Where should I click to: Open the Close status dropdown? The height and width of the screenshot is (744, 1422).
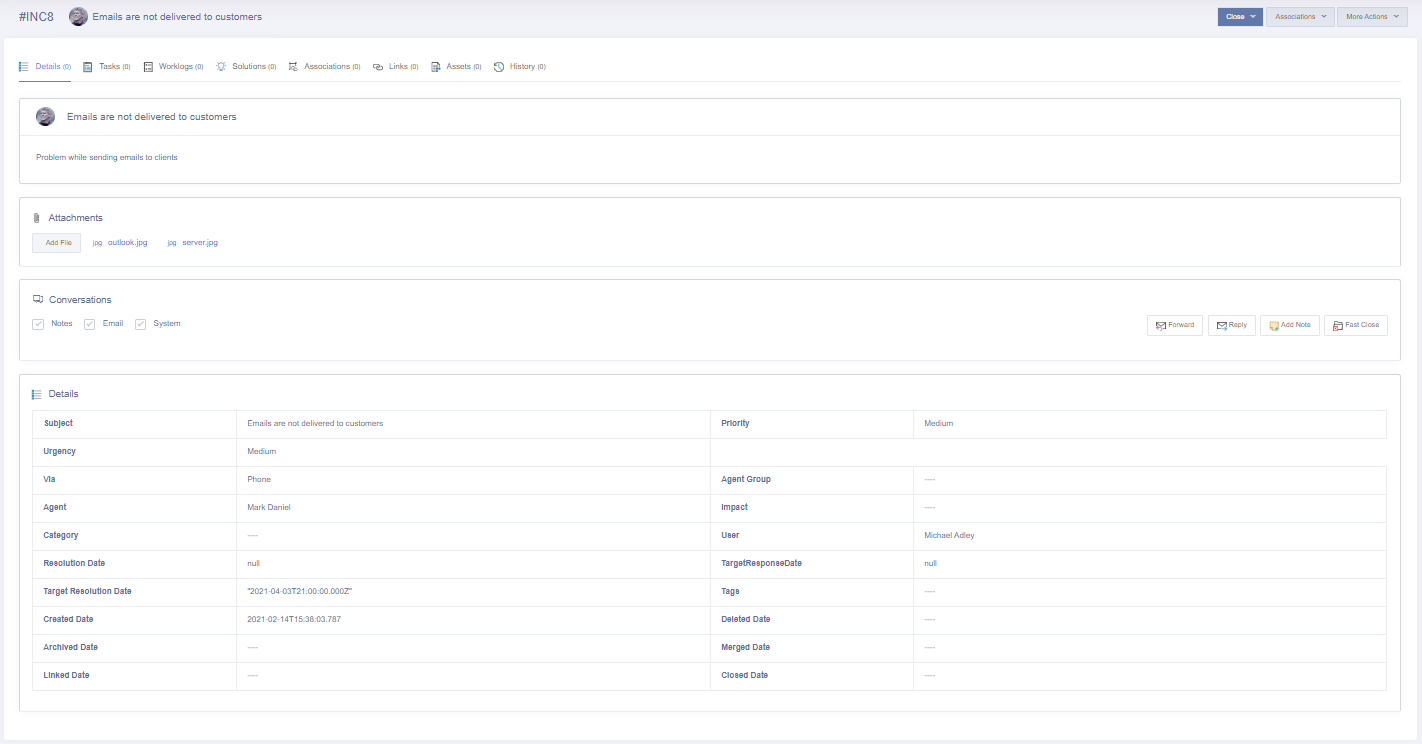(1240, 17)
